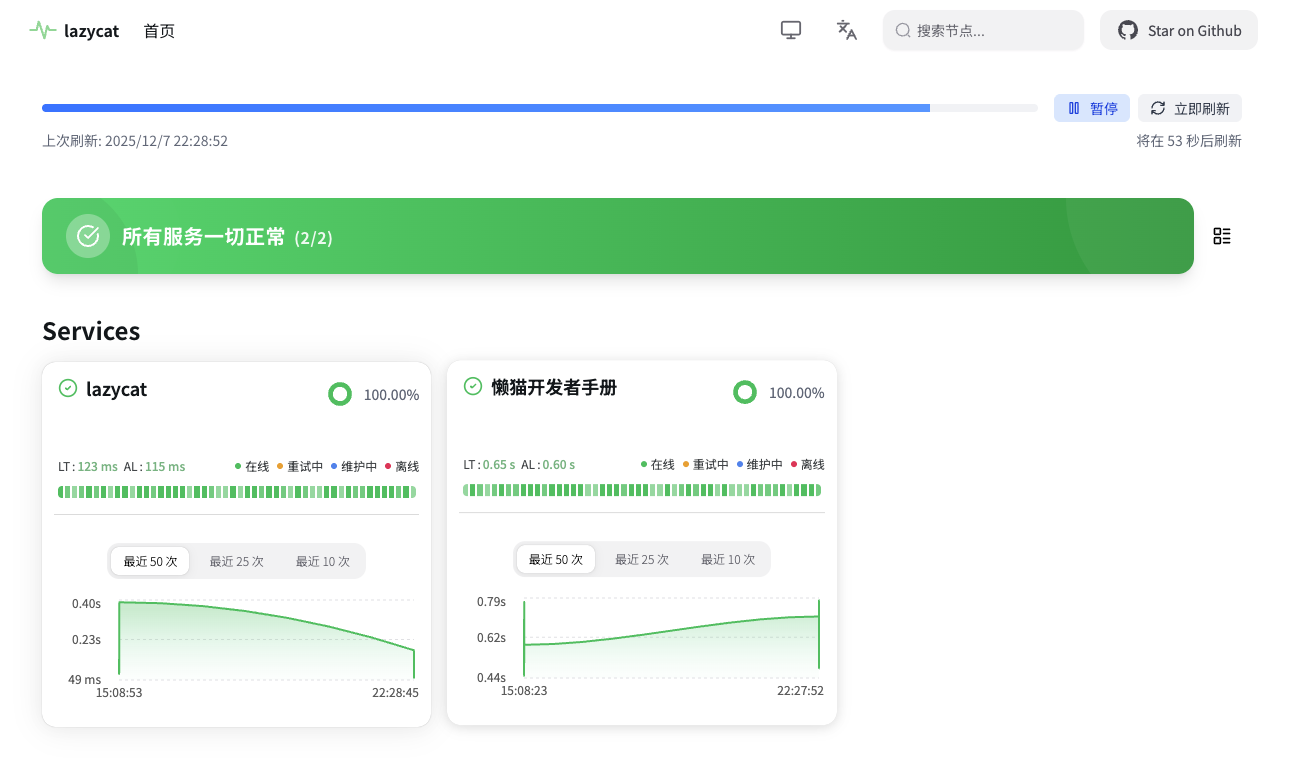This screenshot has width=1313, height=765.
Task: Click the checkmark icon in the green status banner
Action: [x=88, y=236]
